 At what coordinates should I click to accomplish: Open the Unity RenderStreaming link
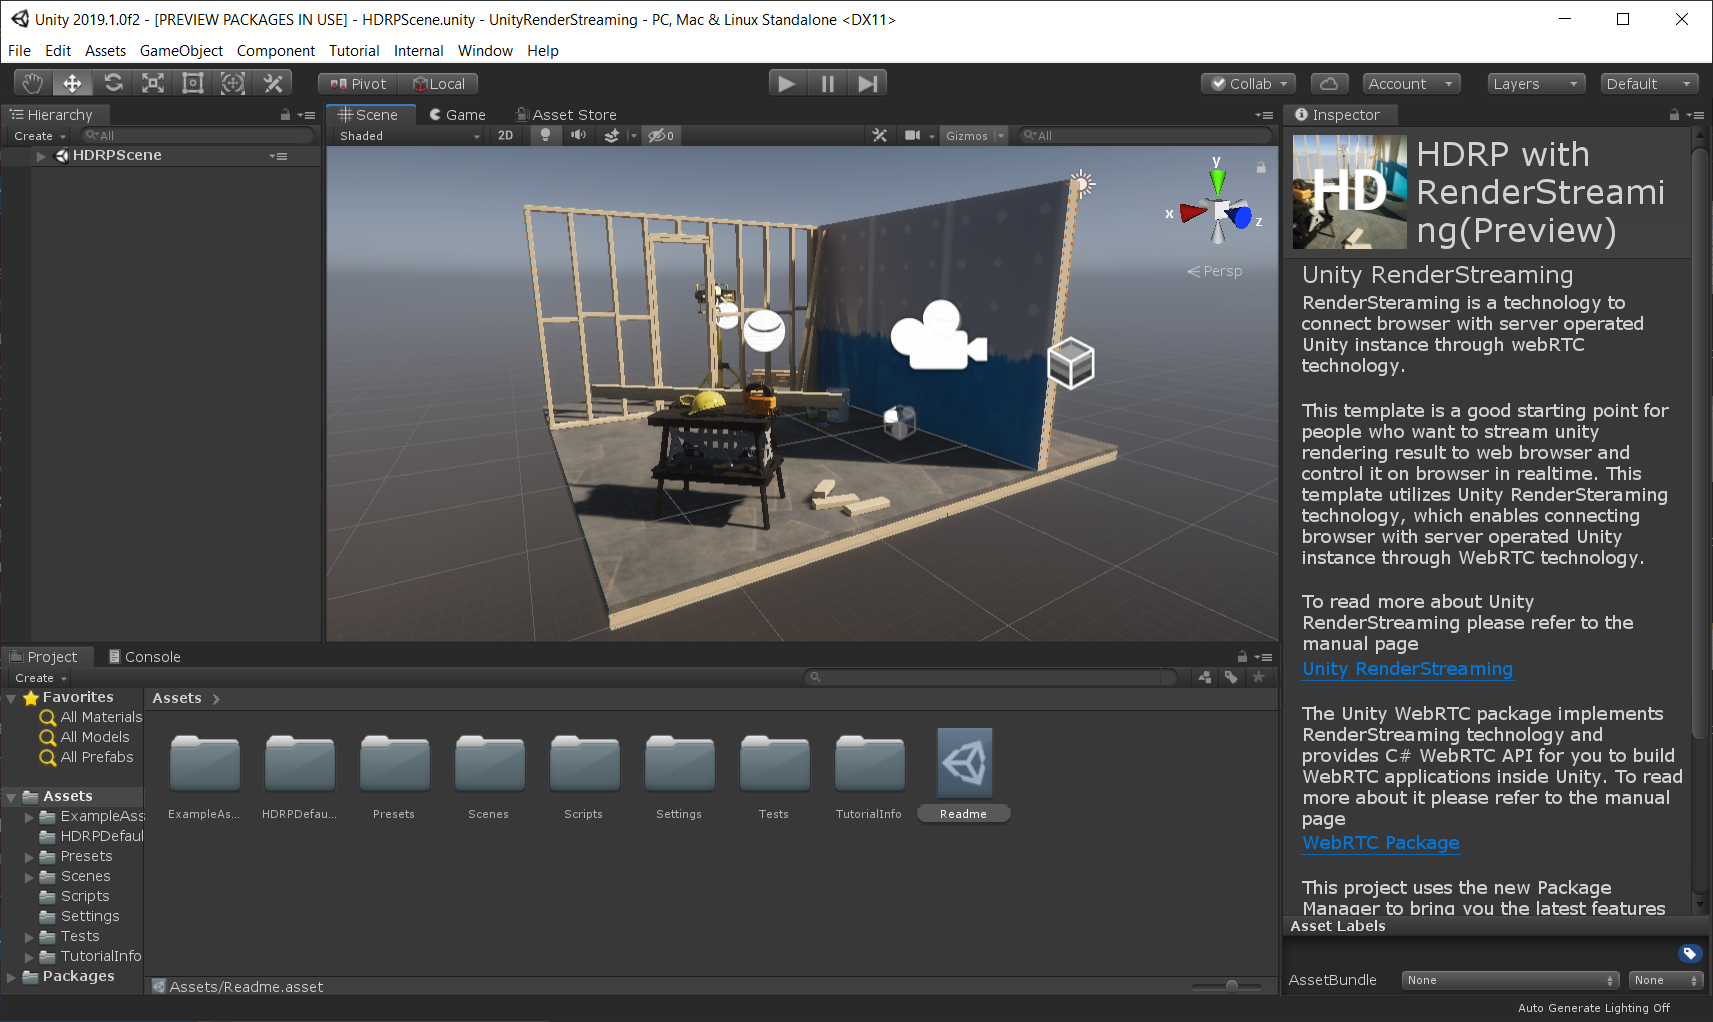[1406, 669]
